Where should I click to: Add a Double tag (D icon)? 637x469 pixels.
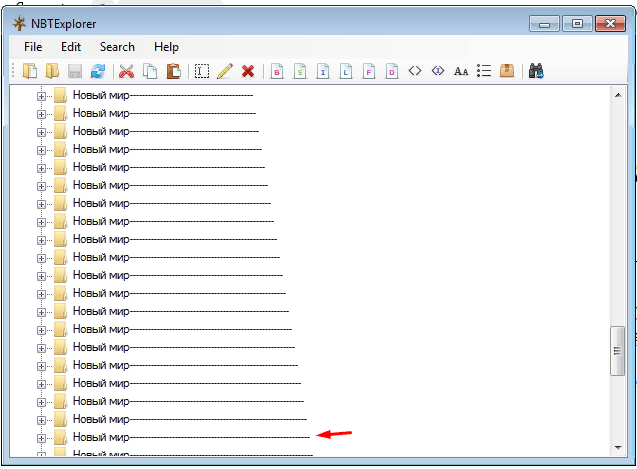392,71
